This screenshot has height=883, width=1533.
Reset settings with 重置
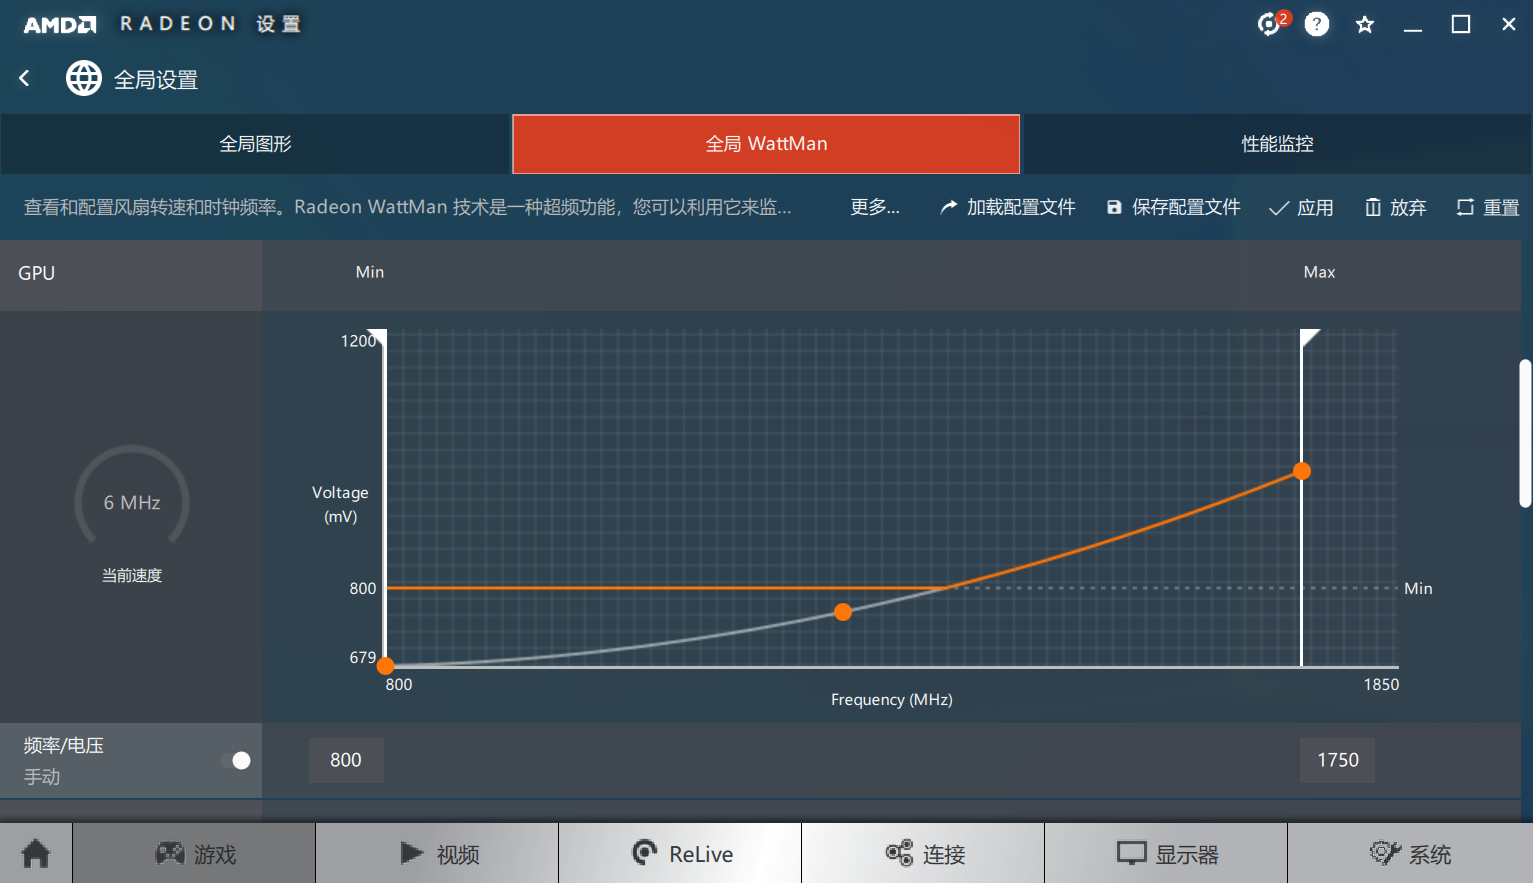click(x=1488, y=207)
